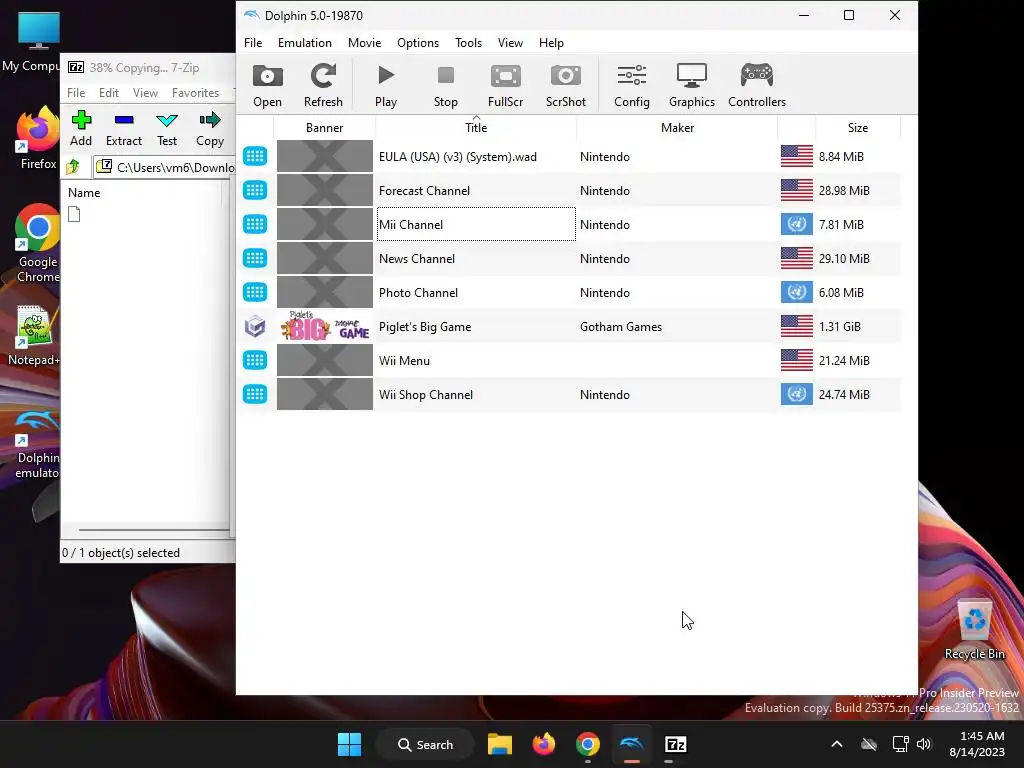
Task: Click the clock showing 1:45 AM
Action: click(x=982, y=736)
